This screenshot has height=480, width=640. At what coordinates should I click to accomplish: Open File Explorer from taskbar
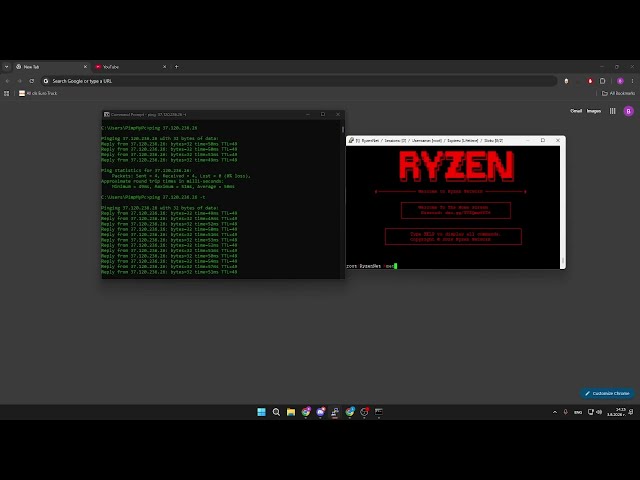(x=291, y=412)
